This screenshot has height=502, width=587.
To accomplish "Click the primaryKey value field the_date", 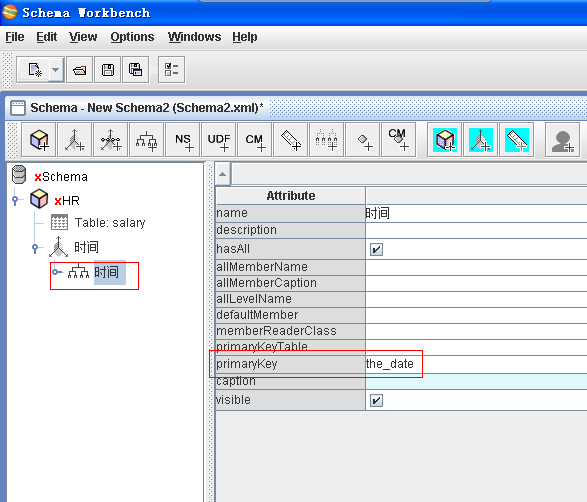I will point(476,364).
